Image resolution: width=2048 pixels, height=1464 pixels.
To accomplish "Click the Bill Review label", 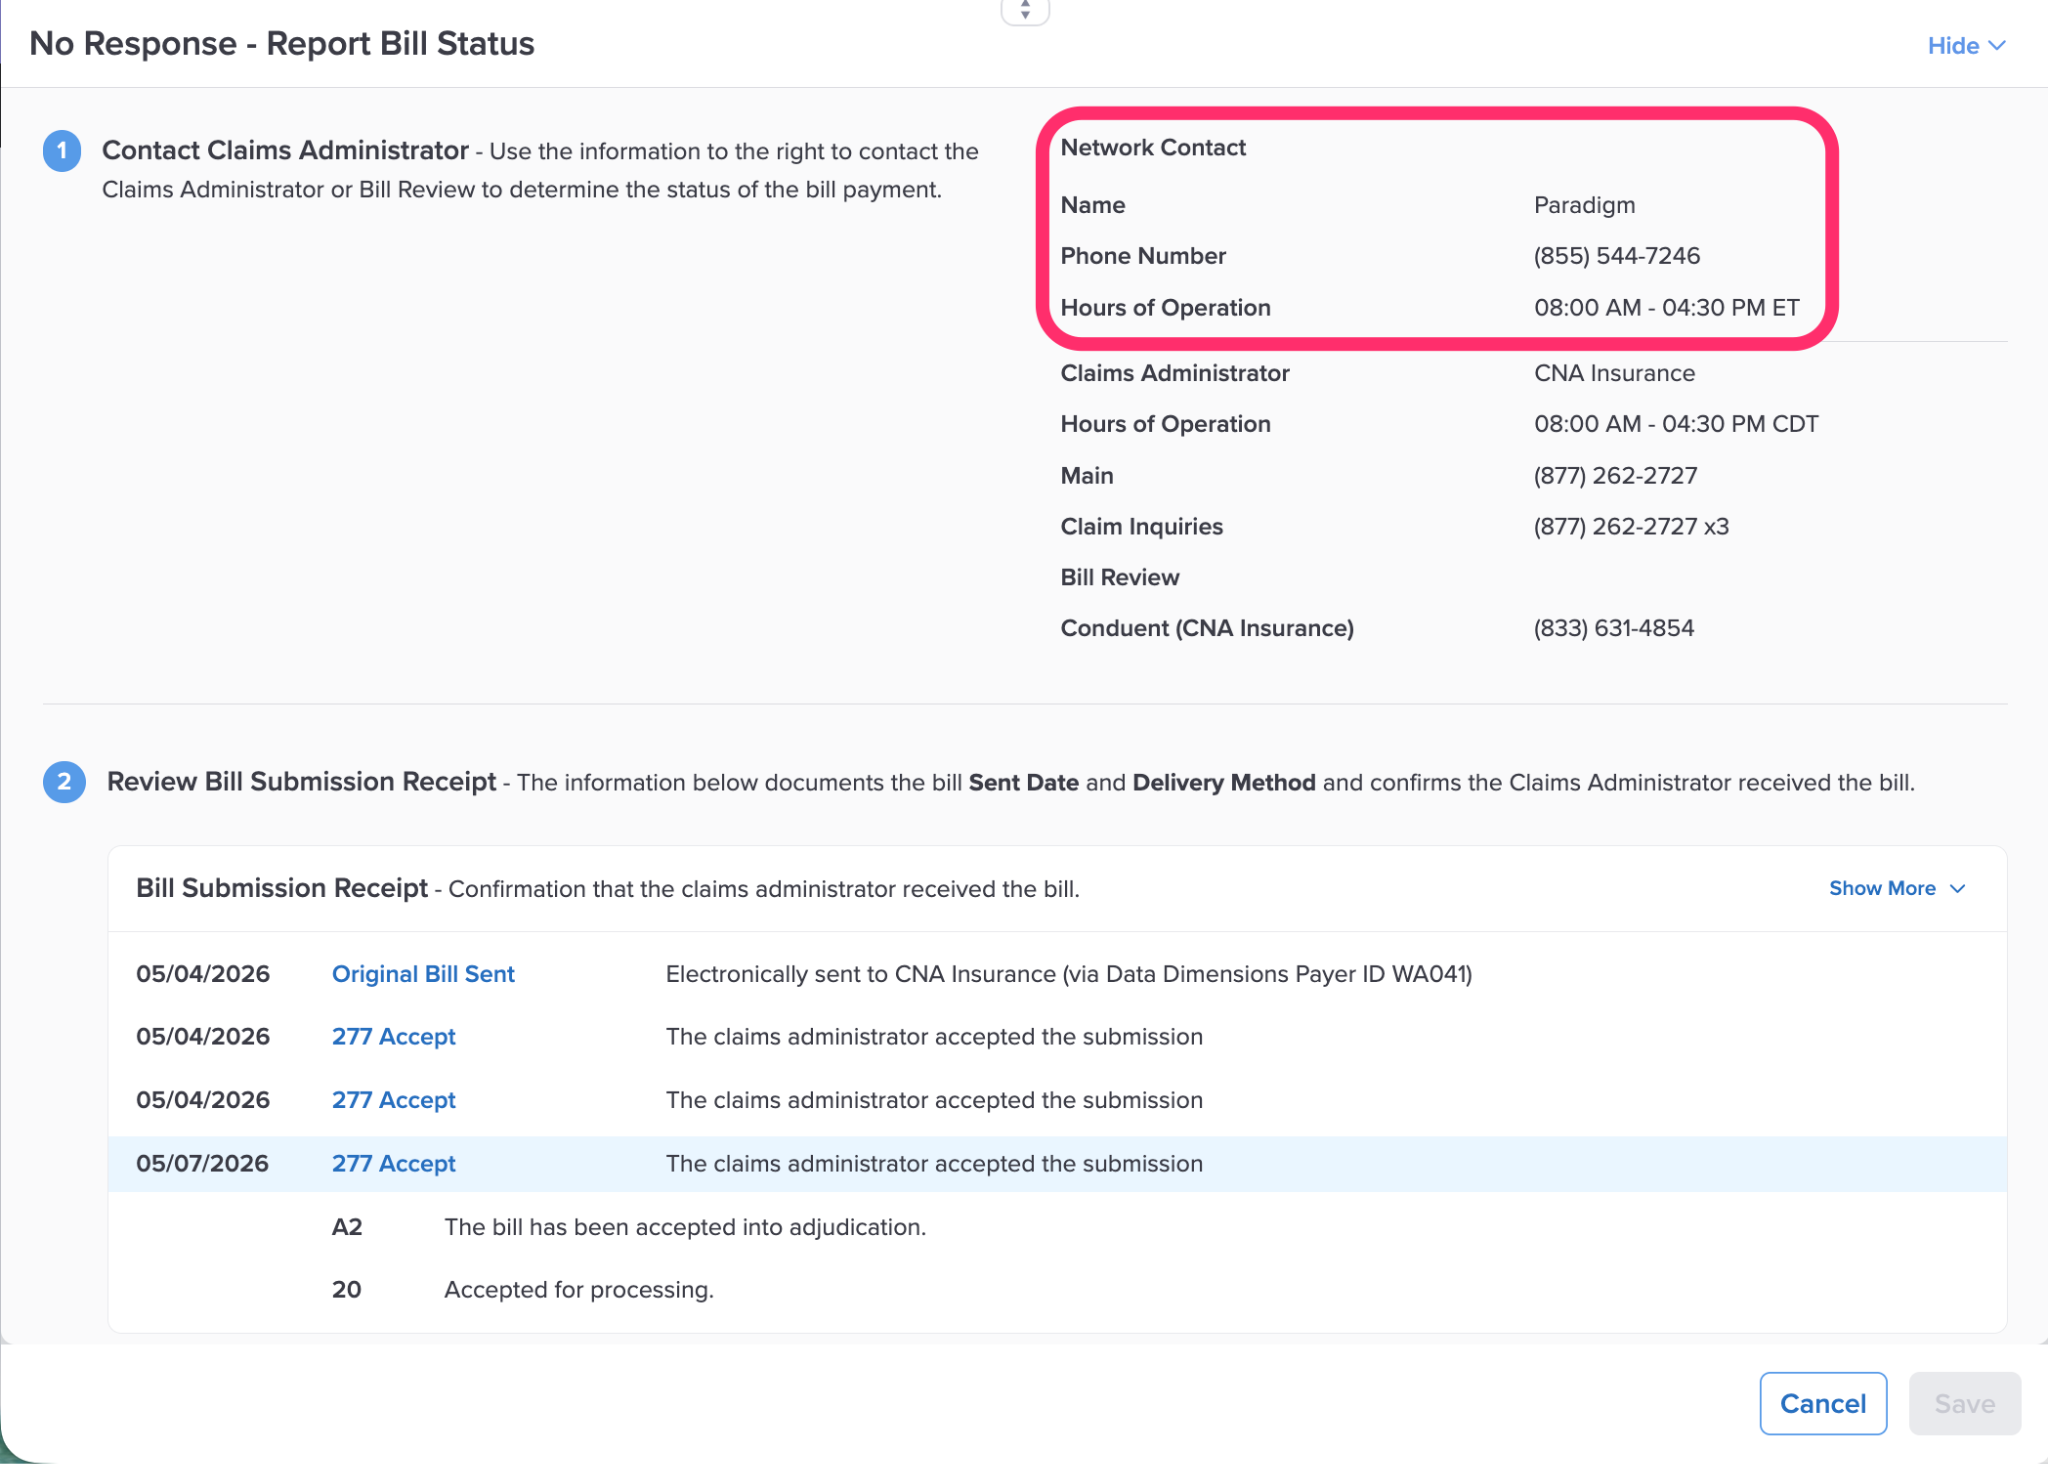I will [x=1120, y=578].
